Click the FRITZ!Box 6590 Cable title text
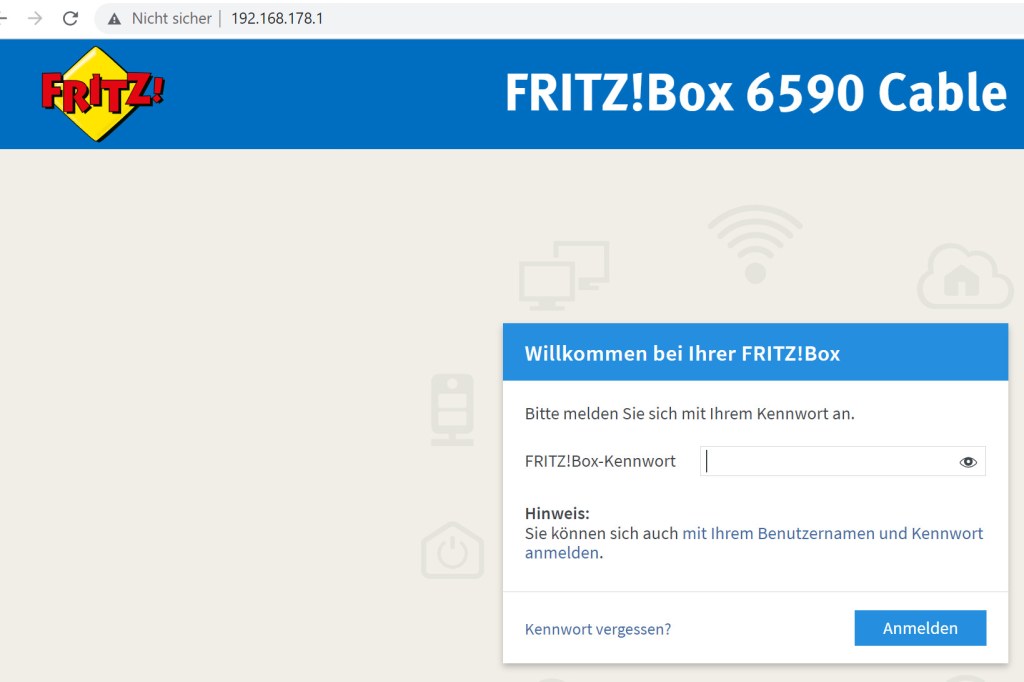The height and width of the screenshot is (682, 1024). [x=756, y=92]
